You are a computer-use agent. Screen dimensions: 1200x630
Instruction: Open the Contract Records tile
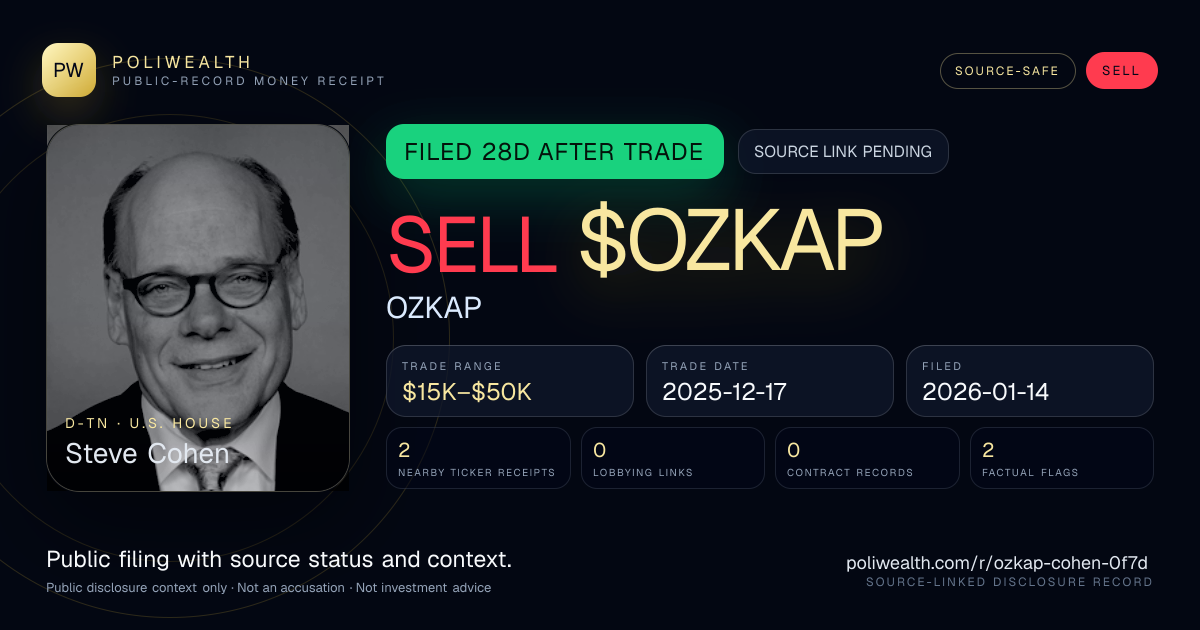[867, 458]
